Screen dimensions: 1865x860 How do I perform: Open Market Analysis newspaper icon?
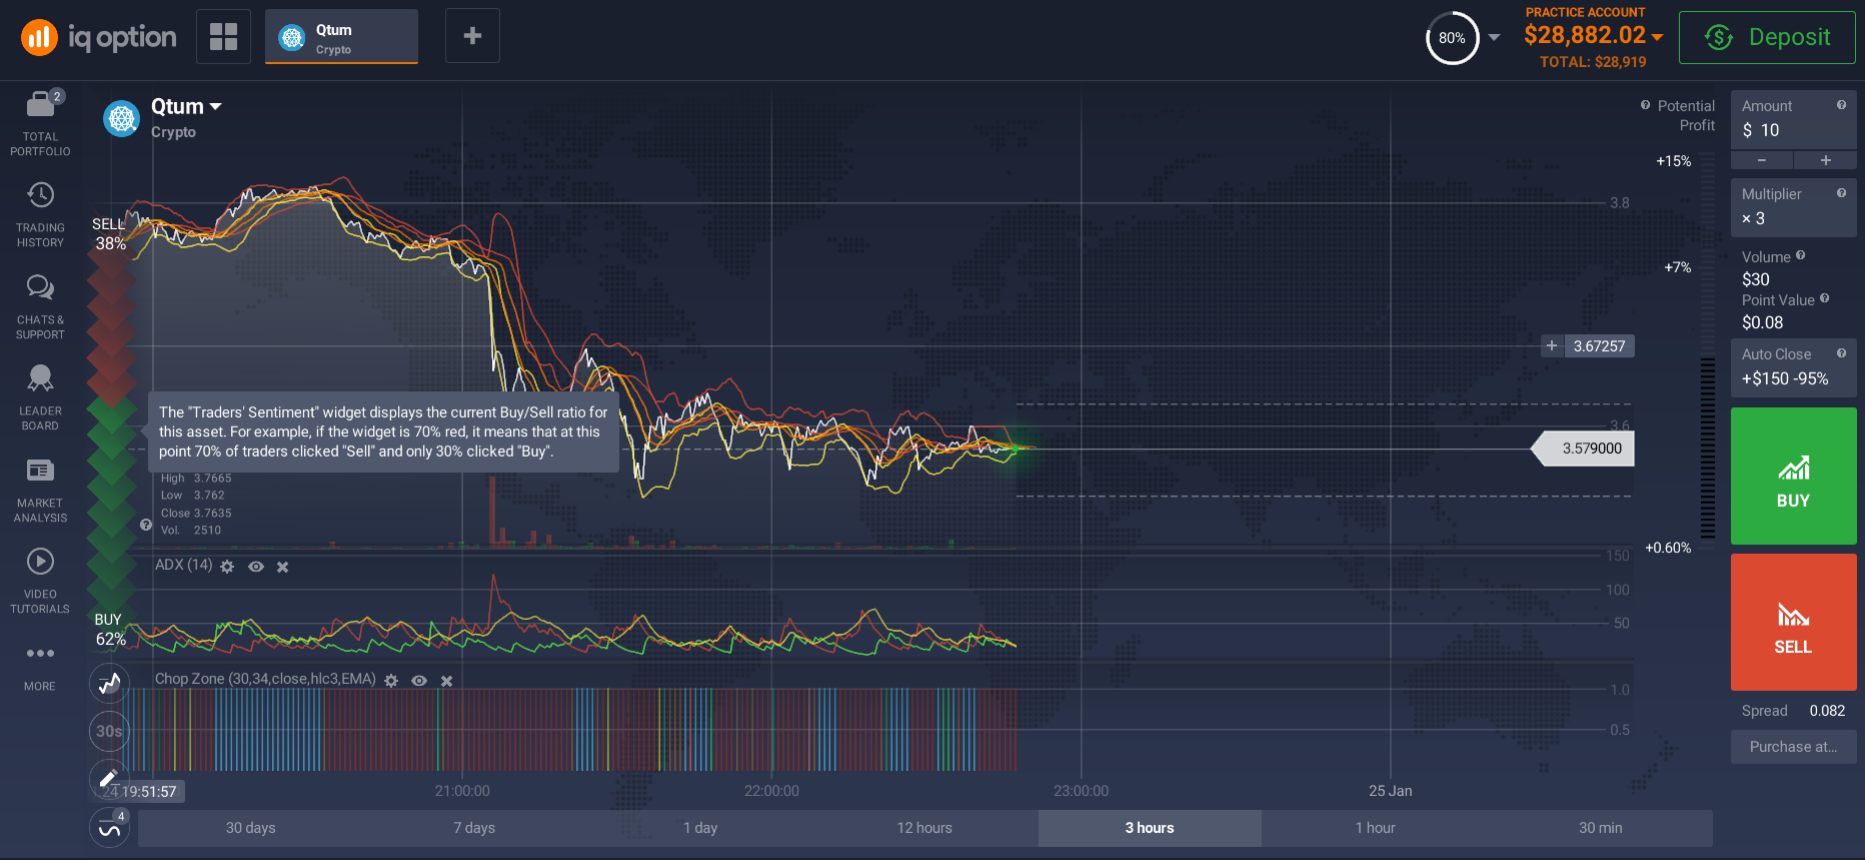(40, 470)
